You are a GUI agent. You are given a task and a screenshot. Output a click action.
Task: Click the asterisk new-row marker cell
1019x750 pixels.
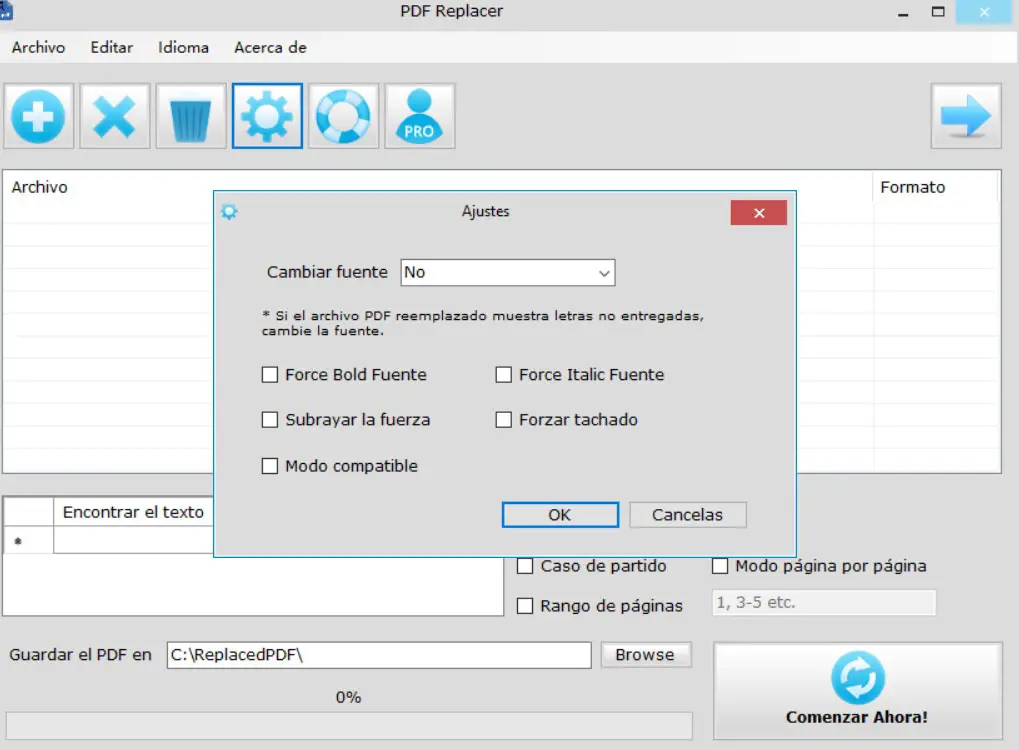coord(29,540)
